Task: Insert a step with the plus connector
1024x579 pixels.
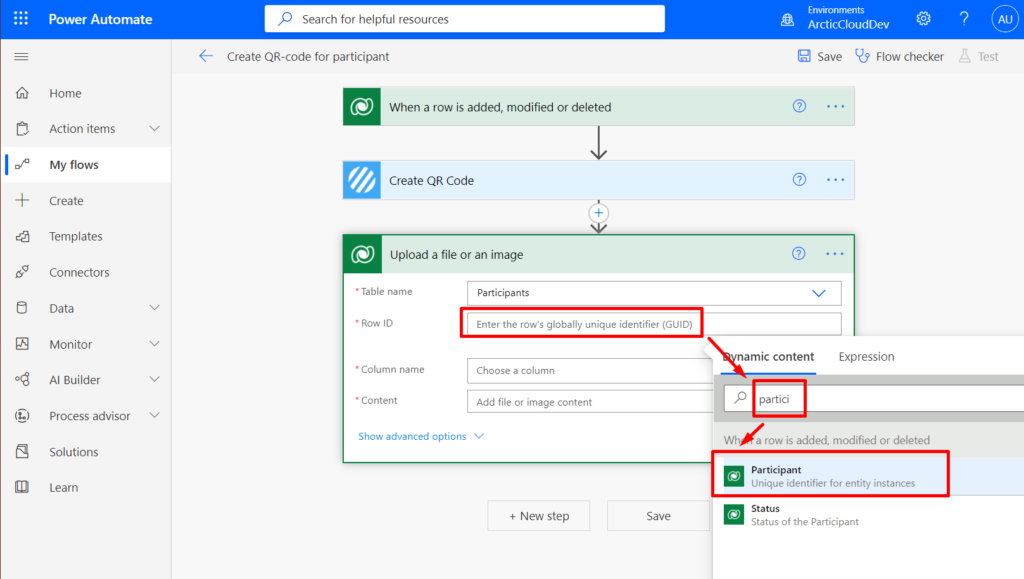Action: (x=598, y=213)
